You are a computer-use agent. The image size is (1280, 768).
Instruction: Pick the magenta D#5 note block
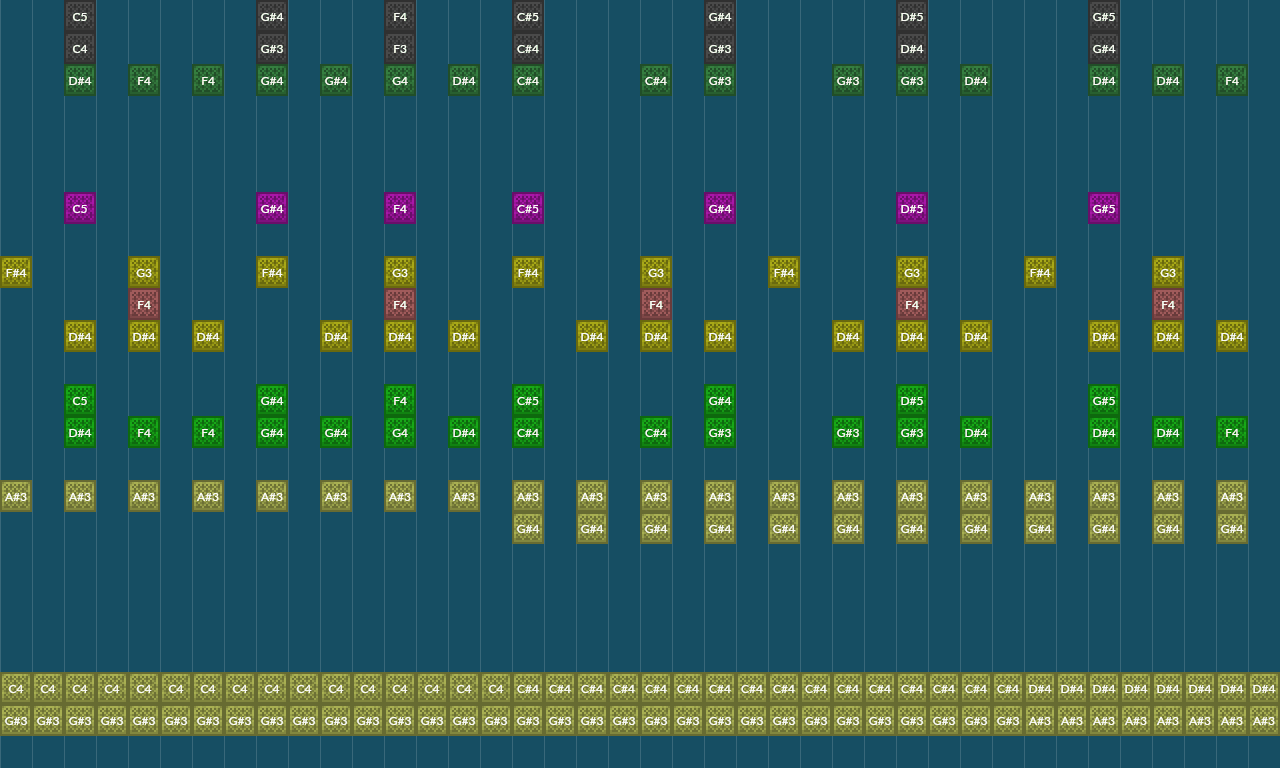click(912, 209)
